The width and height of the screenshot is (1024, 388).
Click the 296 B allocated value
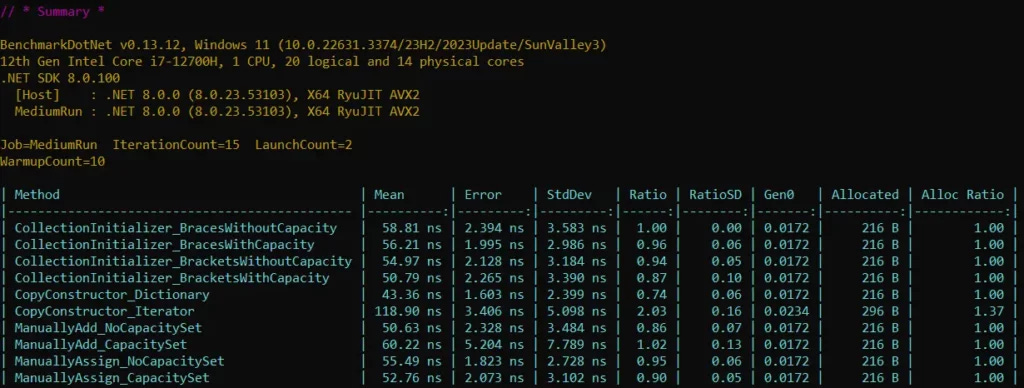[880, 312]
